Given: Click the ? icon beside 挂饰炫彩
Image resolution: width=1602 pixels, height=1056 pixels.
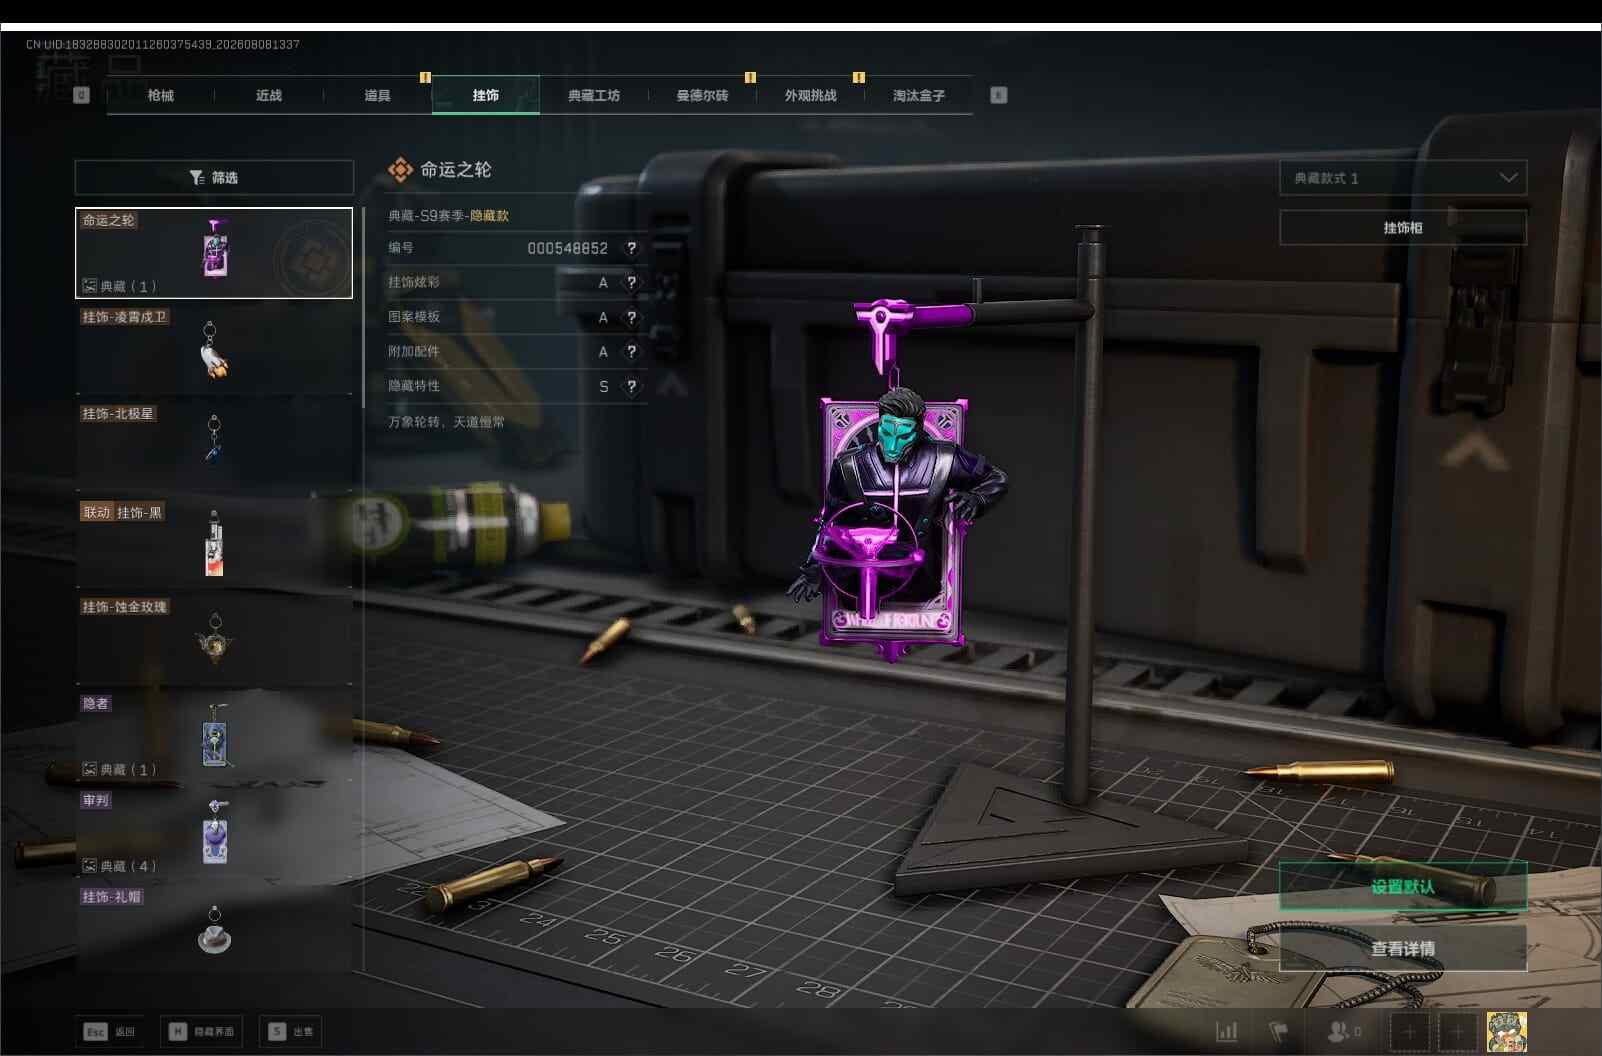Looking at the screenshot, I should tap(631, 283).
